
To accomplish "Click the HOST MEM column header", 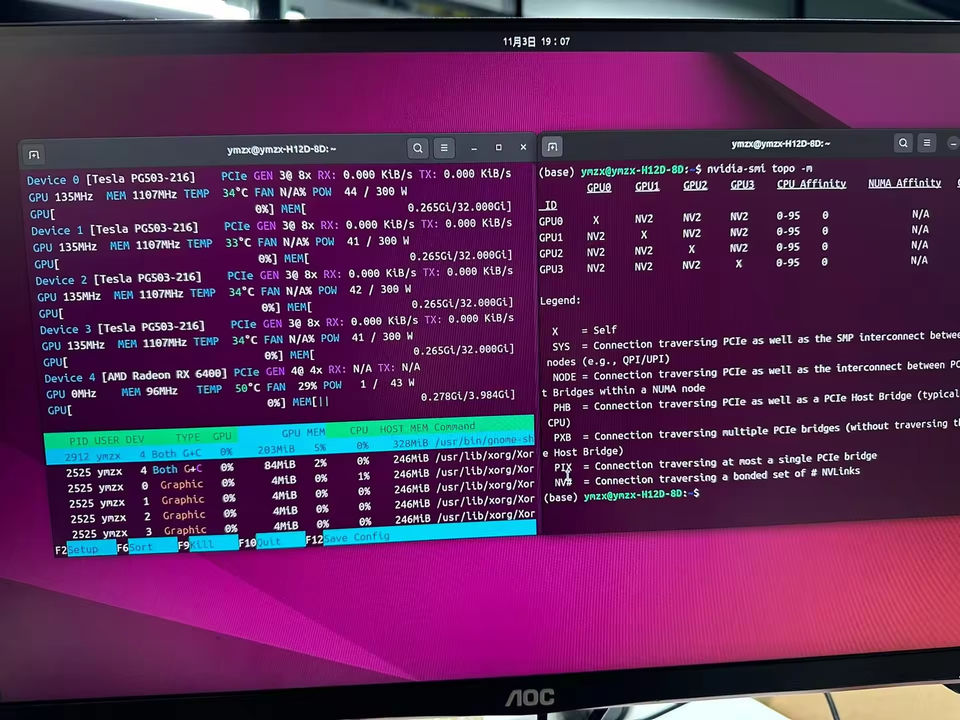I will point(404,429).
